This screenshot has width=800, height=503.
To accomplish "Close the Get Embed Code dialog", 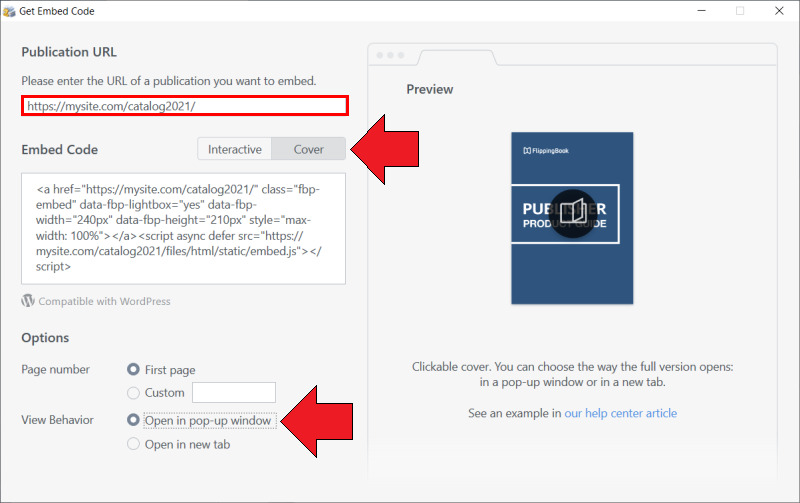I will pos(779,11).
